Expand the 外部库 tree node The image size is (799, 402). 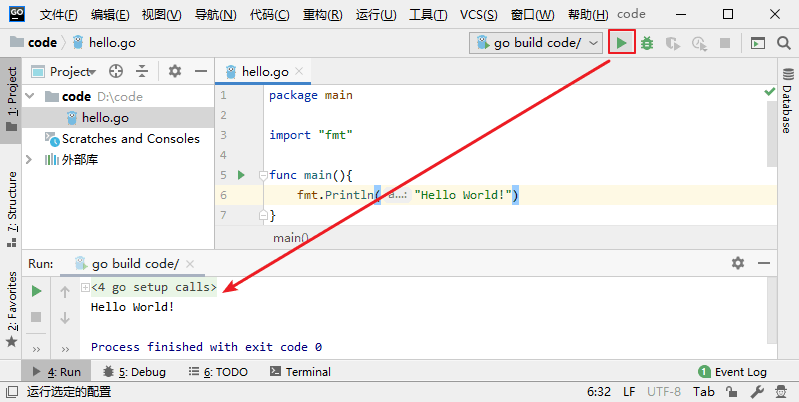pyautogui.click(x=29, y=159)
